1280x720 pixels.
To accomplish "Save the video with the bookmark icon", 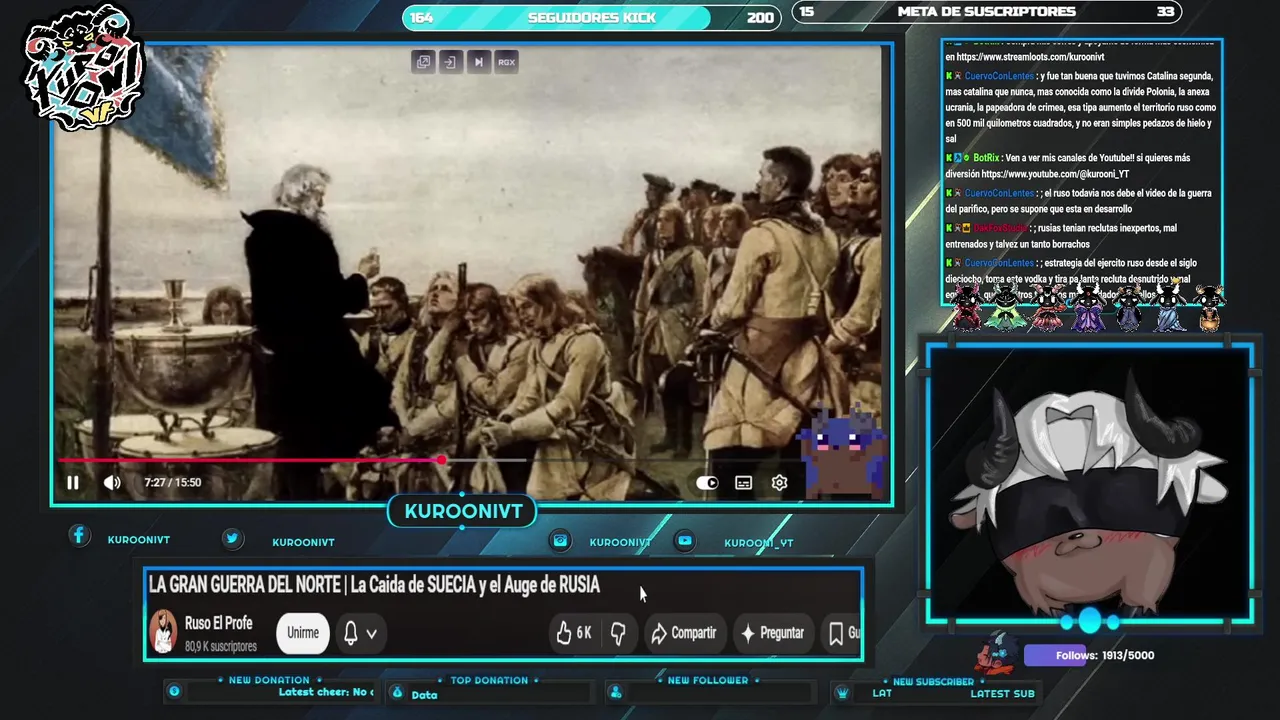I will [x=836, y=633].
